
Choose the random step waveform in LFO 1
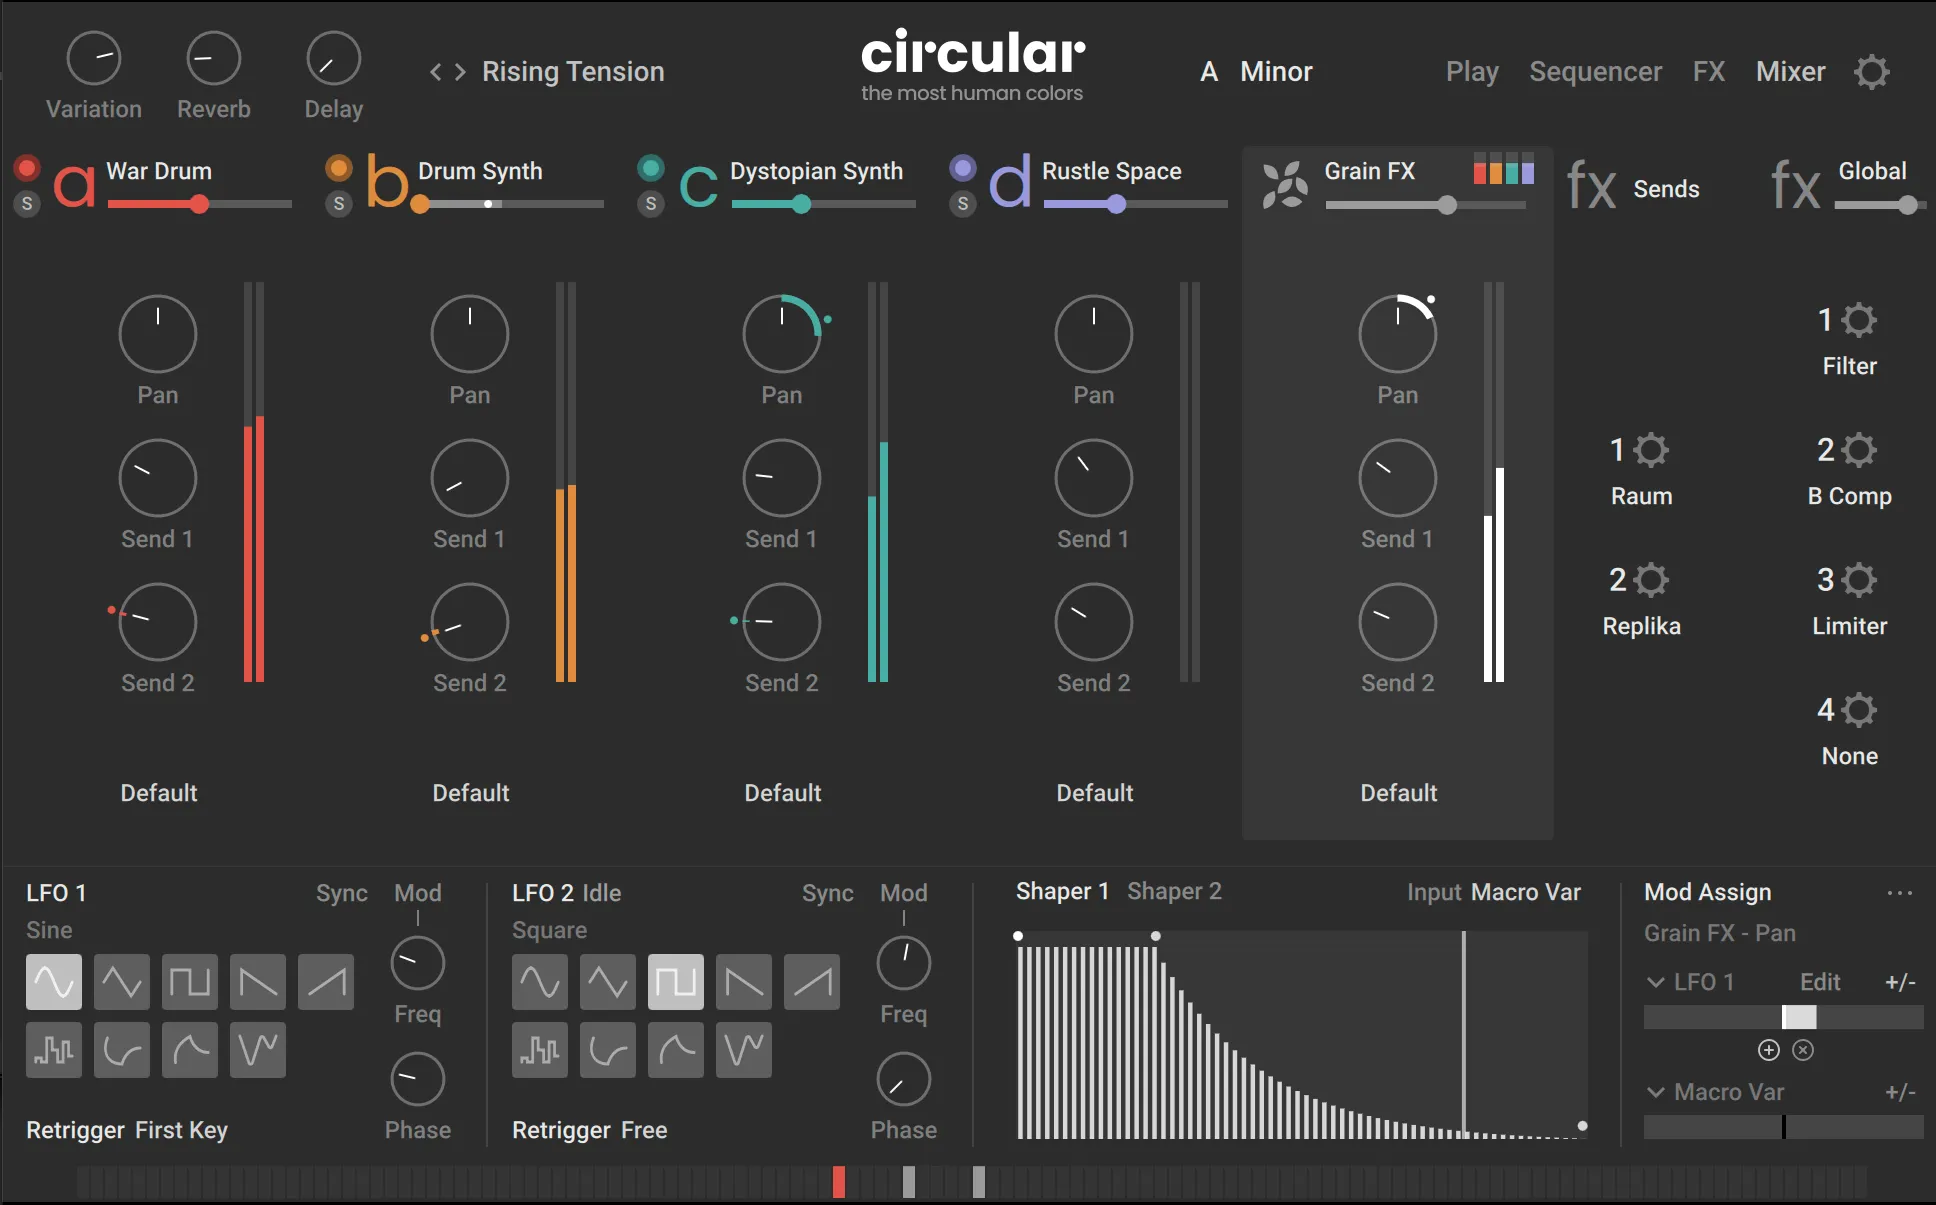click(x=54, y=1050)
